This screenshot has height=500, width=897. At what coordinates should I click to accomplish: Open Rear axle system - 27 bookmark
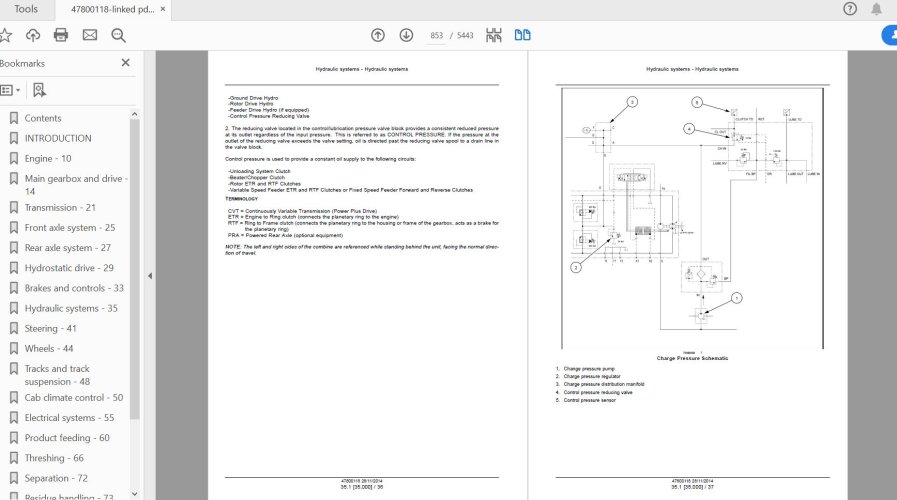(x=68, y=248)
